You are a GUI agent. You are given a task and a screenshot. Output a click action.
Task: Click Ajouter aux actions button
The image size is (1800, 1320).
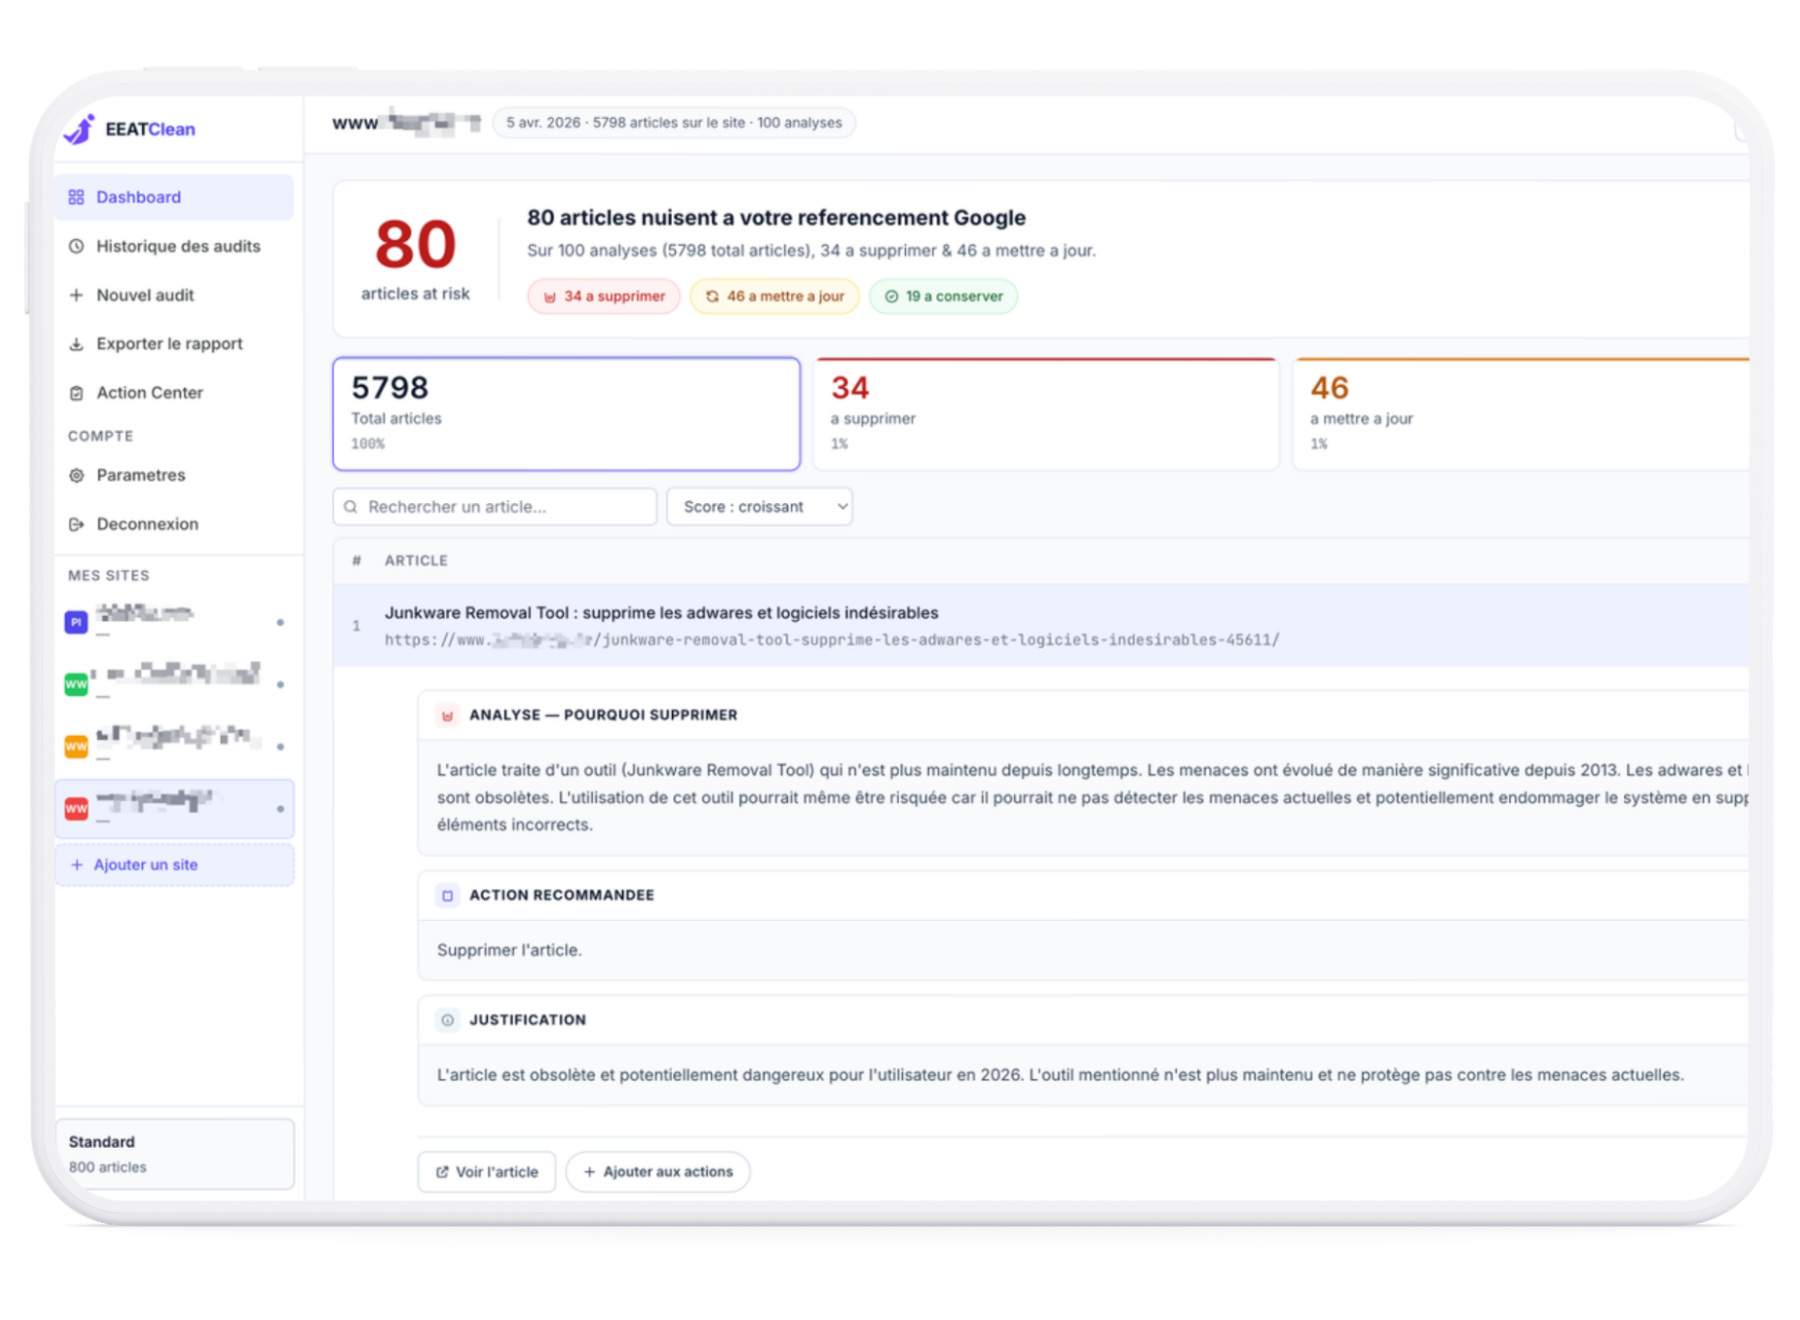(657, 1171)
